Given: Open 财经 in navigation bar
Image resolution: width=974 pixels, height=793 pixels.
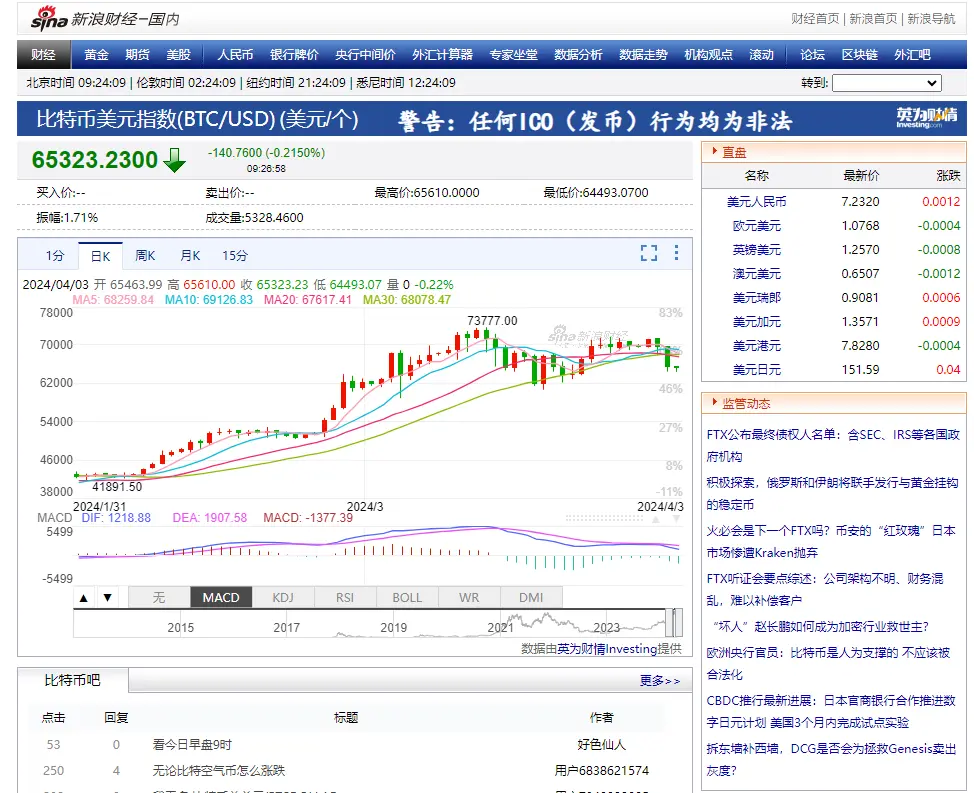Looking at the screenshot, I should click(x=43, y=55).
